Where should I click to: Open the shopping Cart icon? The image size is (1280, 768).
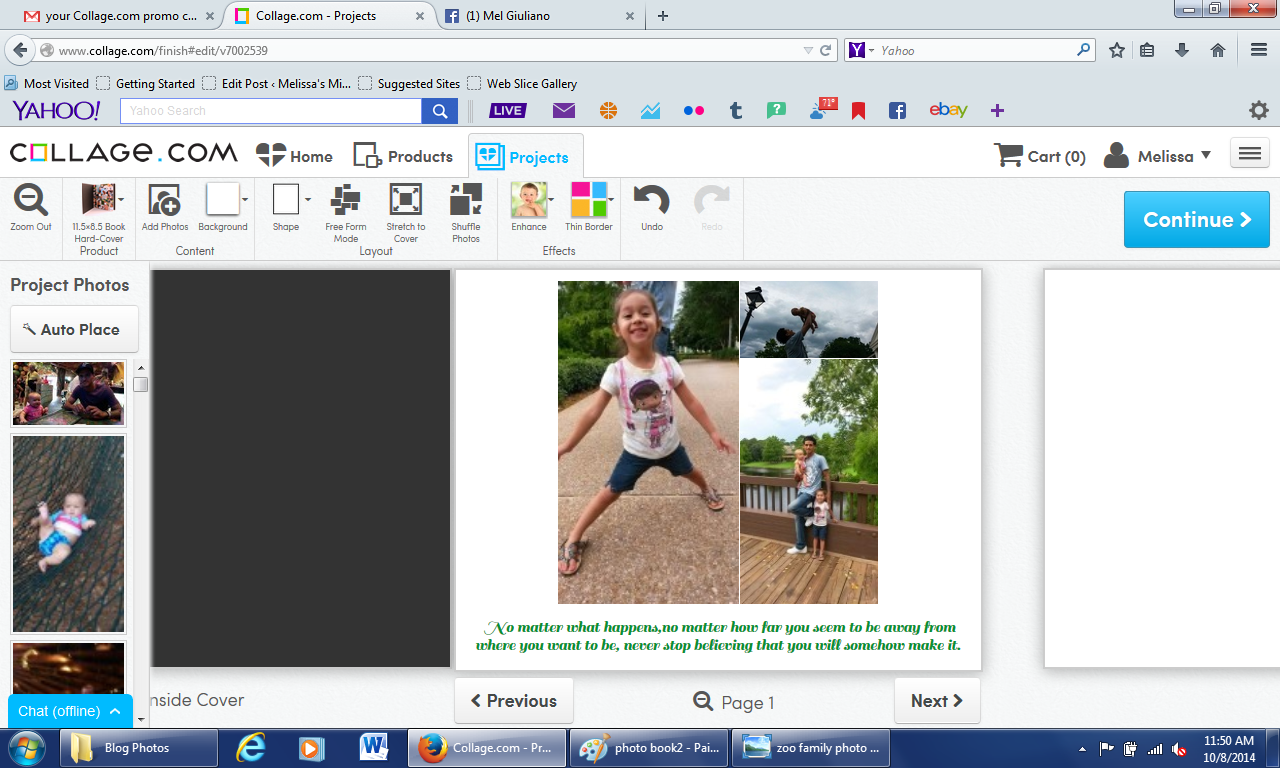[x=1008, y=155]
